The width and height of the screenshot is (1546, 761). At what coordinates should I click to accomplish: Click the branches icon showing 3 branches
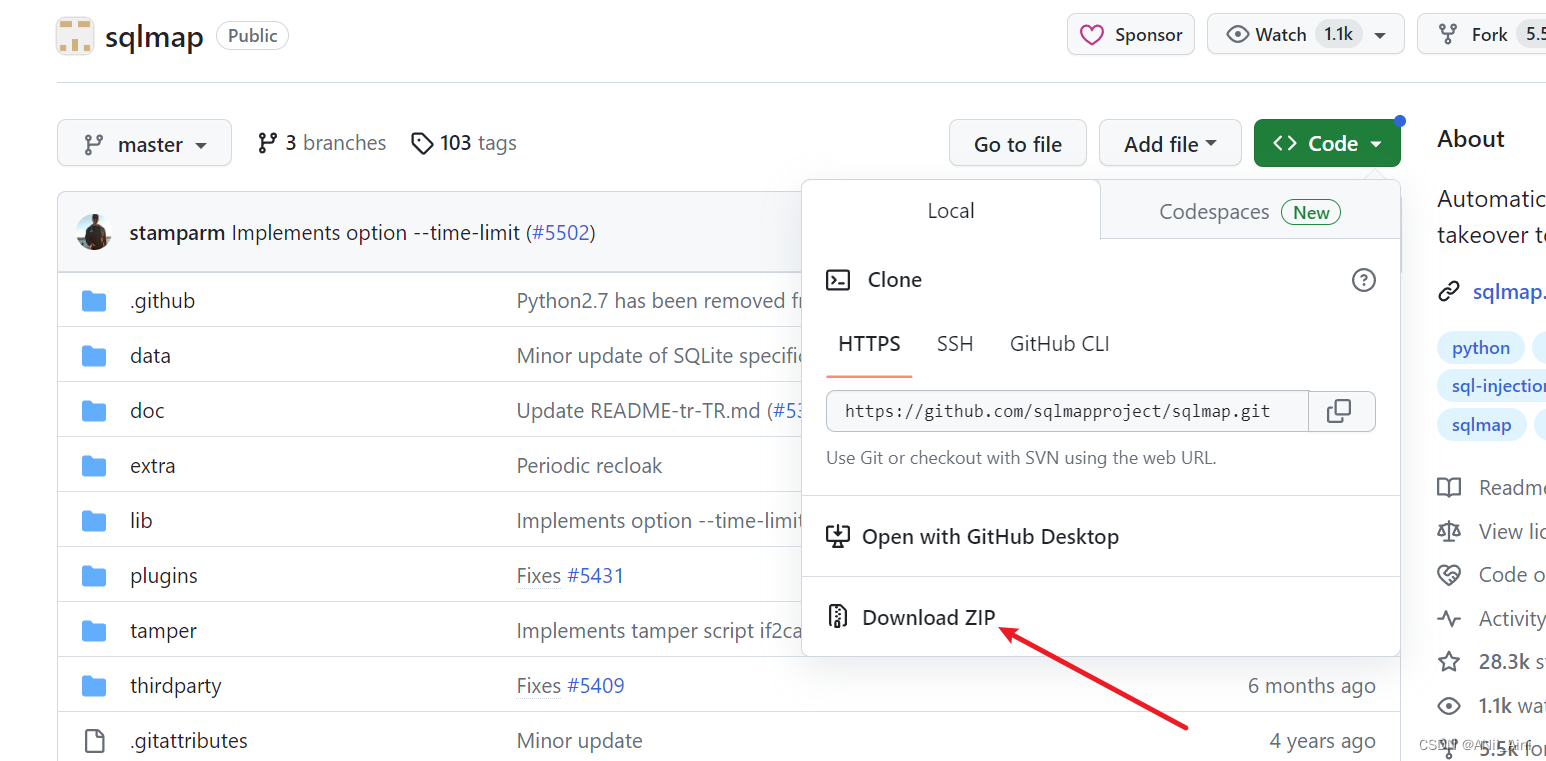tap(267, 143)
